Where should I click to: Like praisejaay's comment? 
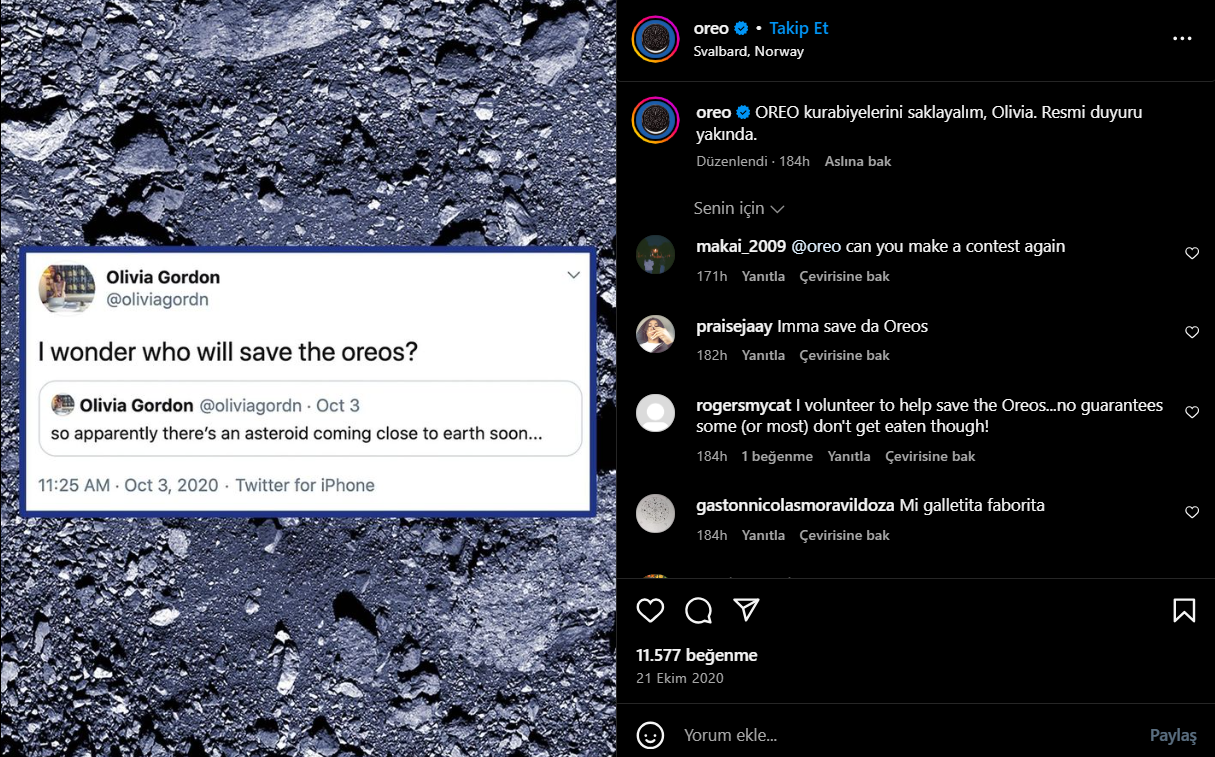click(x=1191, y=332)
